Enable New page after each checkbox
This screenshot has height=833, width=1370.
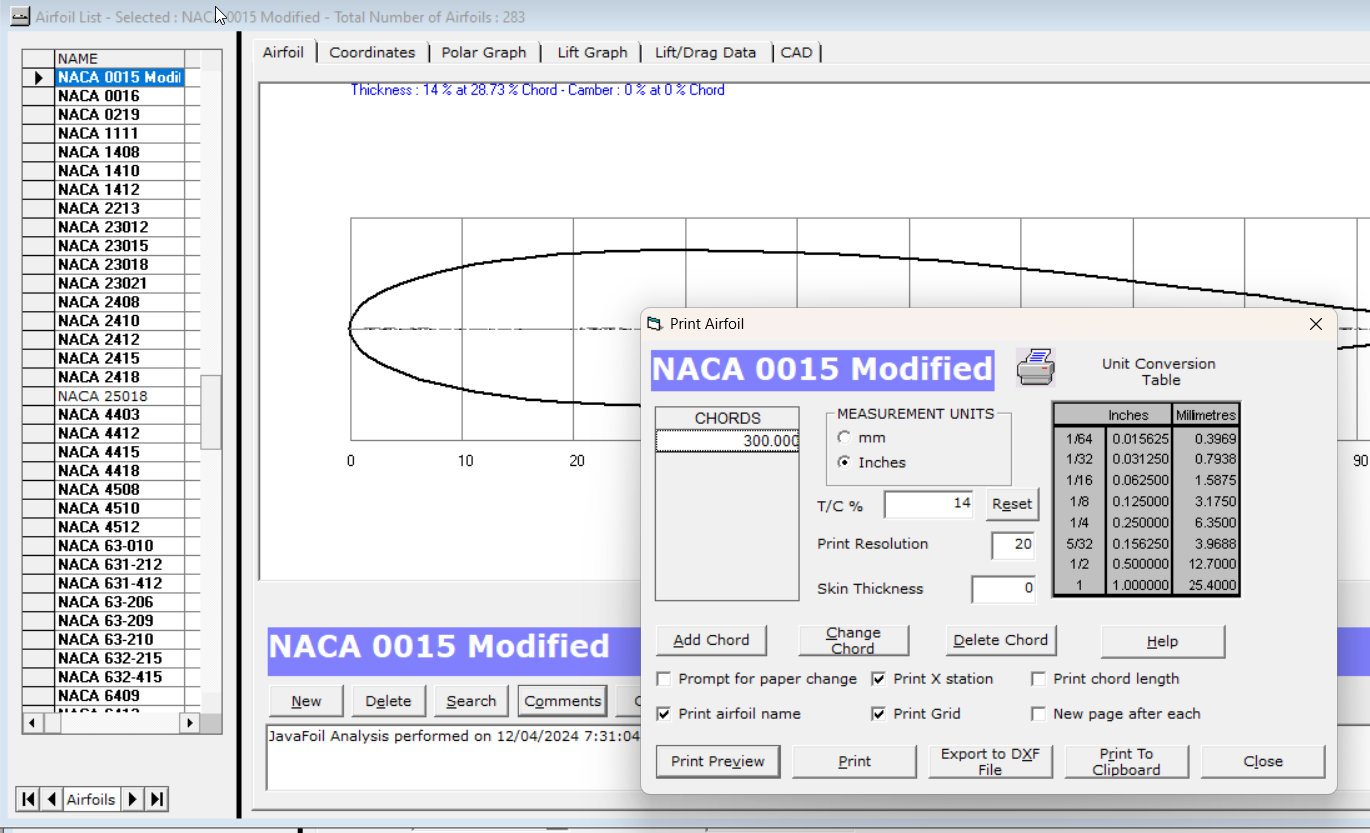click(1039, 714)
